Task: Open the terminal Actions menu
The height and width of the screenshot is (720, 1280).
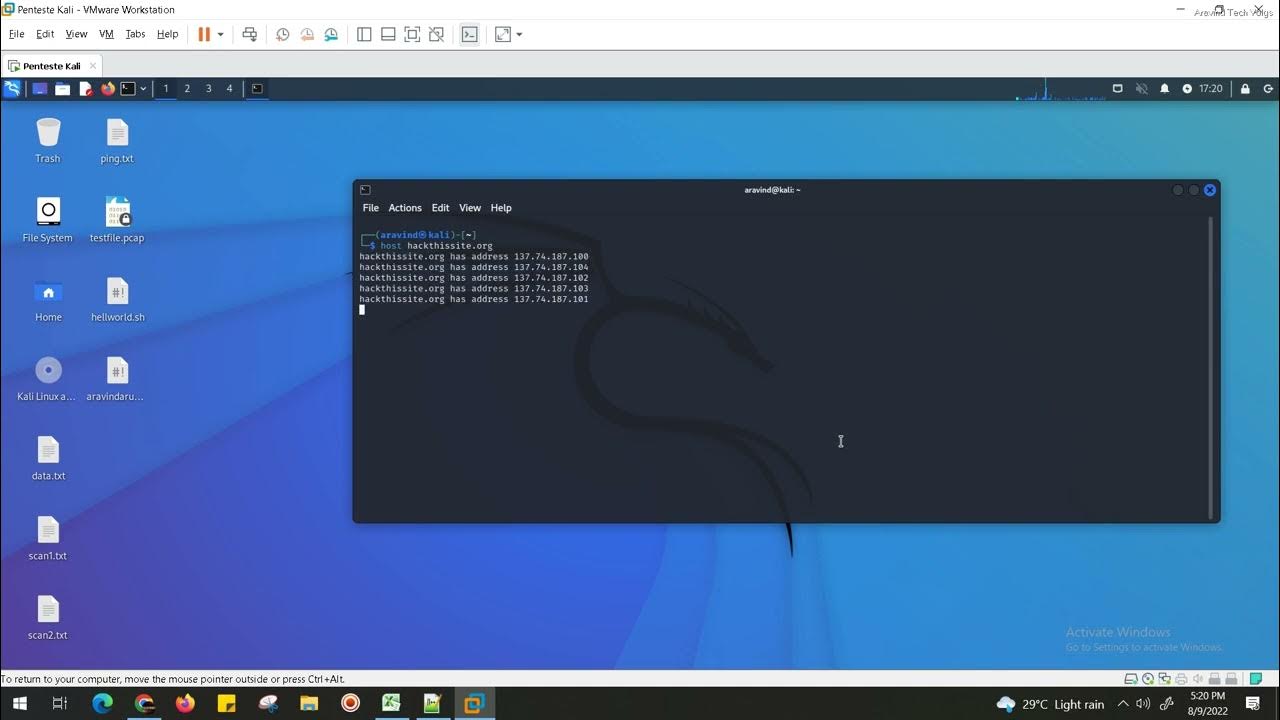Action: pyautogui.click(x=405, y=208)
